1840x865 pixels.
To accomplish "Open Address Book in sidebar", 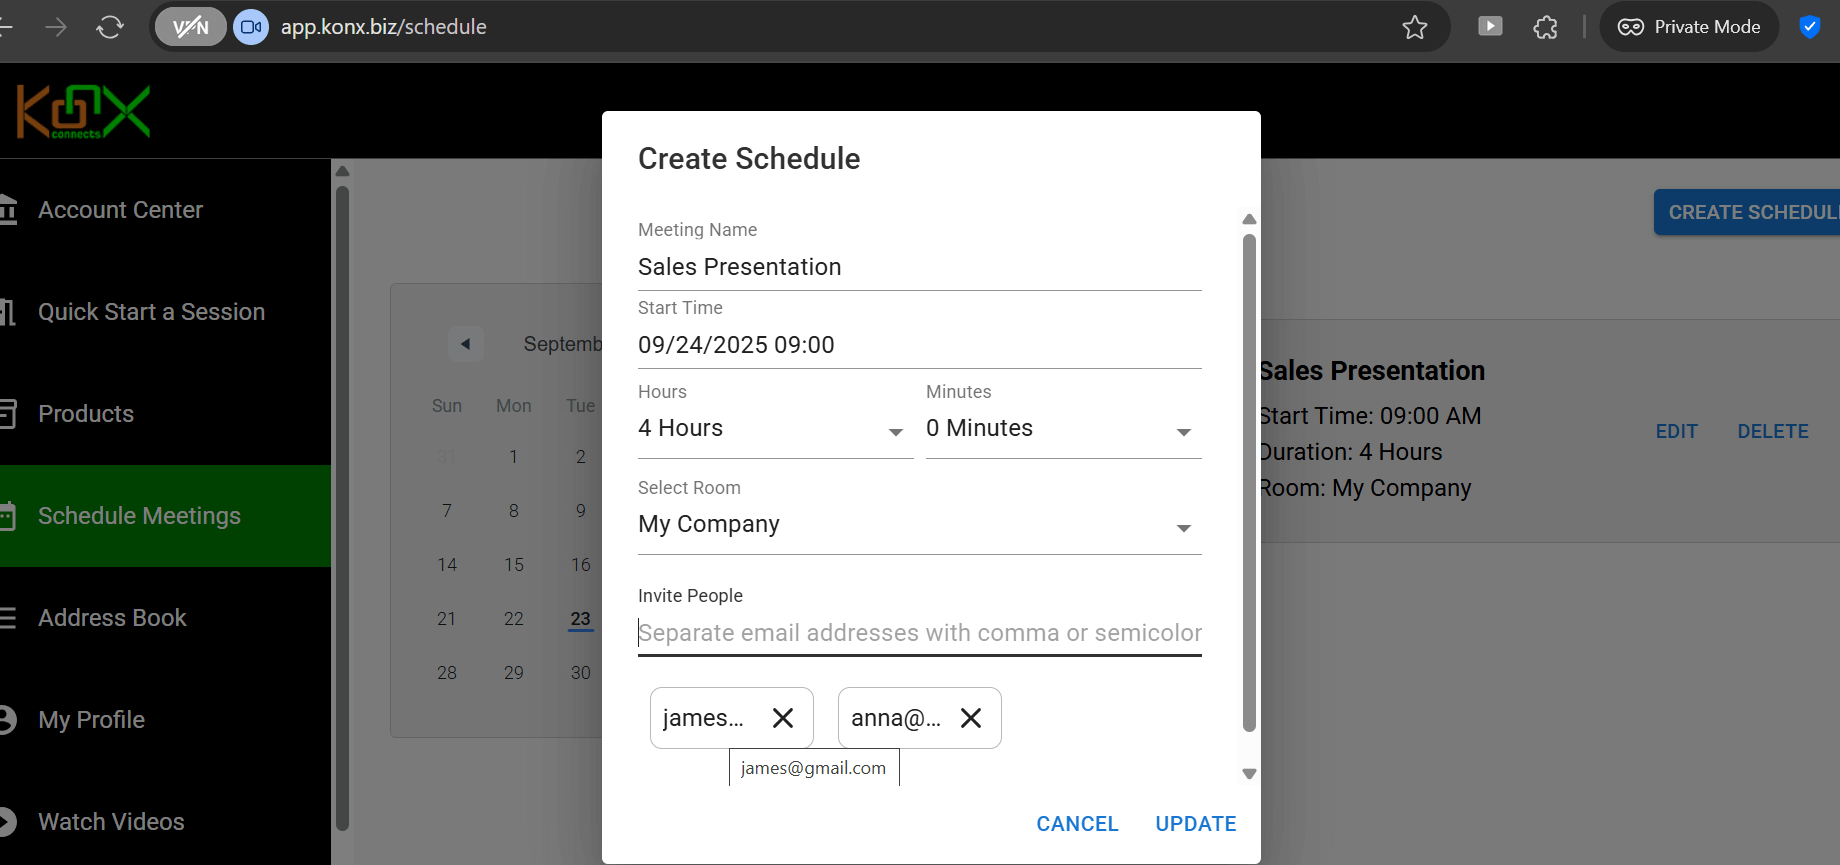I will click(x=112, y=618).
